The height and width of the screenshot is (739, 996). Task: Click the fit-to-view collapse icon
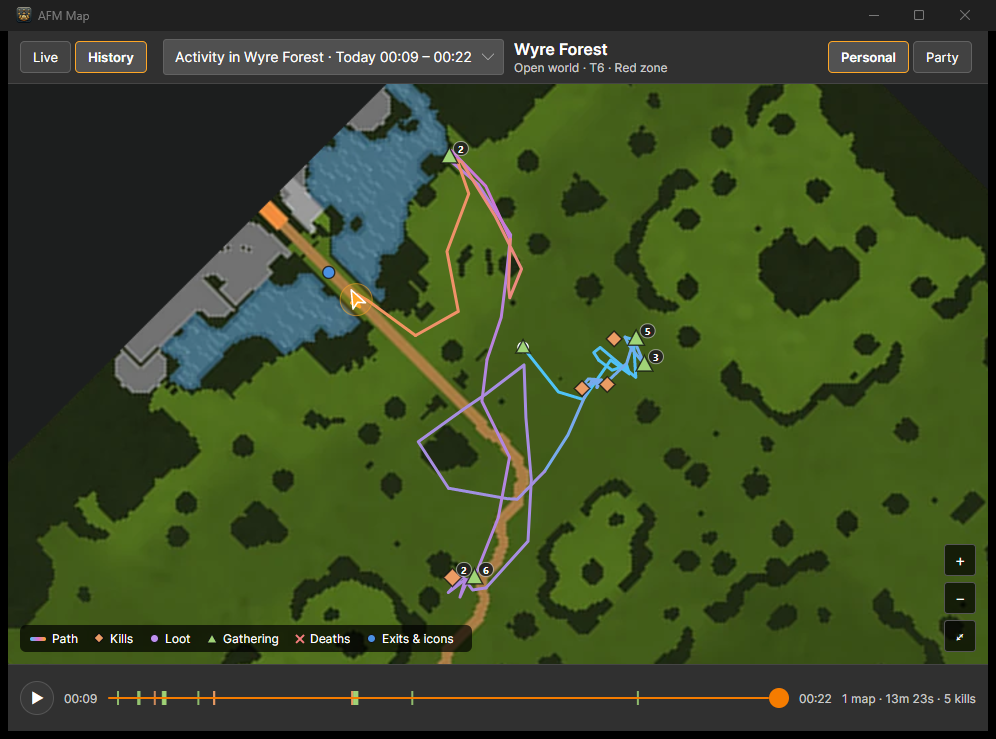(x=960, y=637)
